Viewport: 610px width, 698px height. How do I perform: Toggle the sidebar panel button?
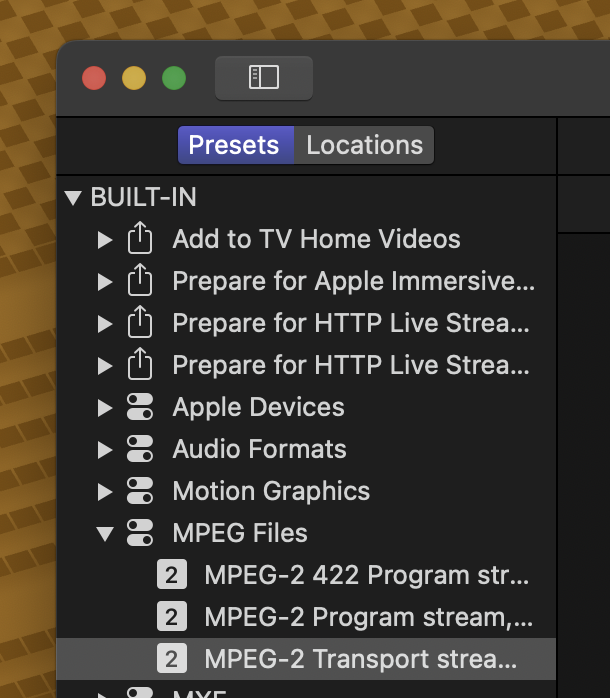pos(264,78)
